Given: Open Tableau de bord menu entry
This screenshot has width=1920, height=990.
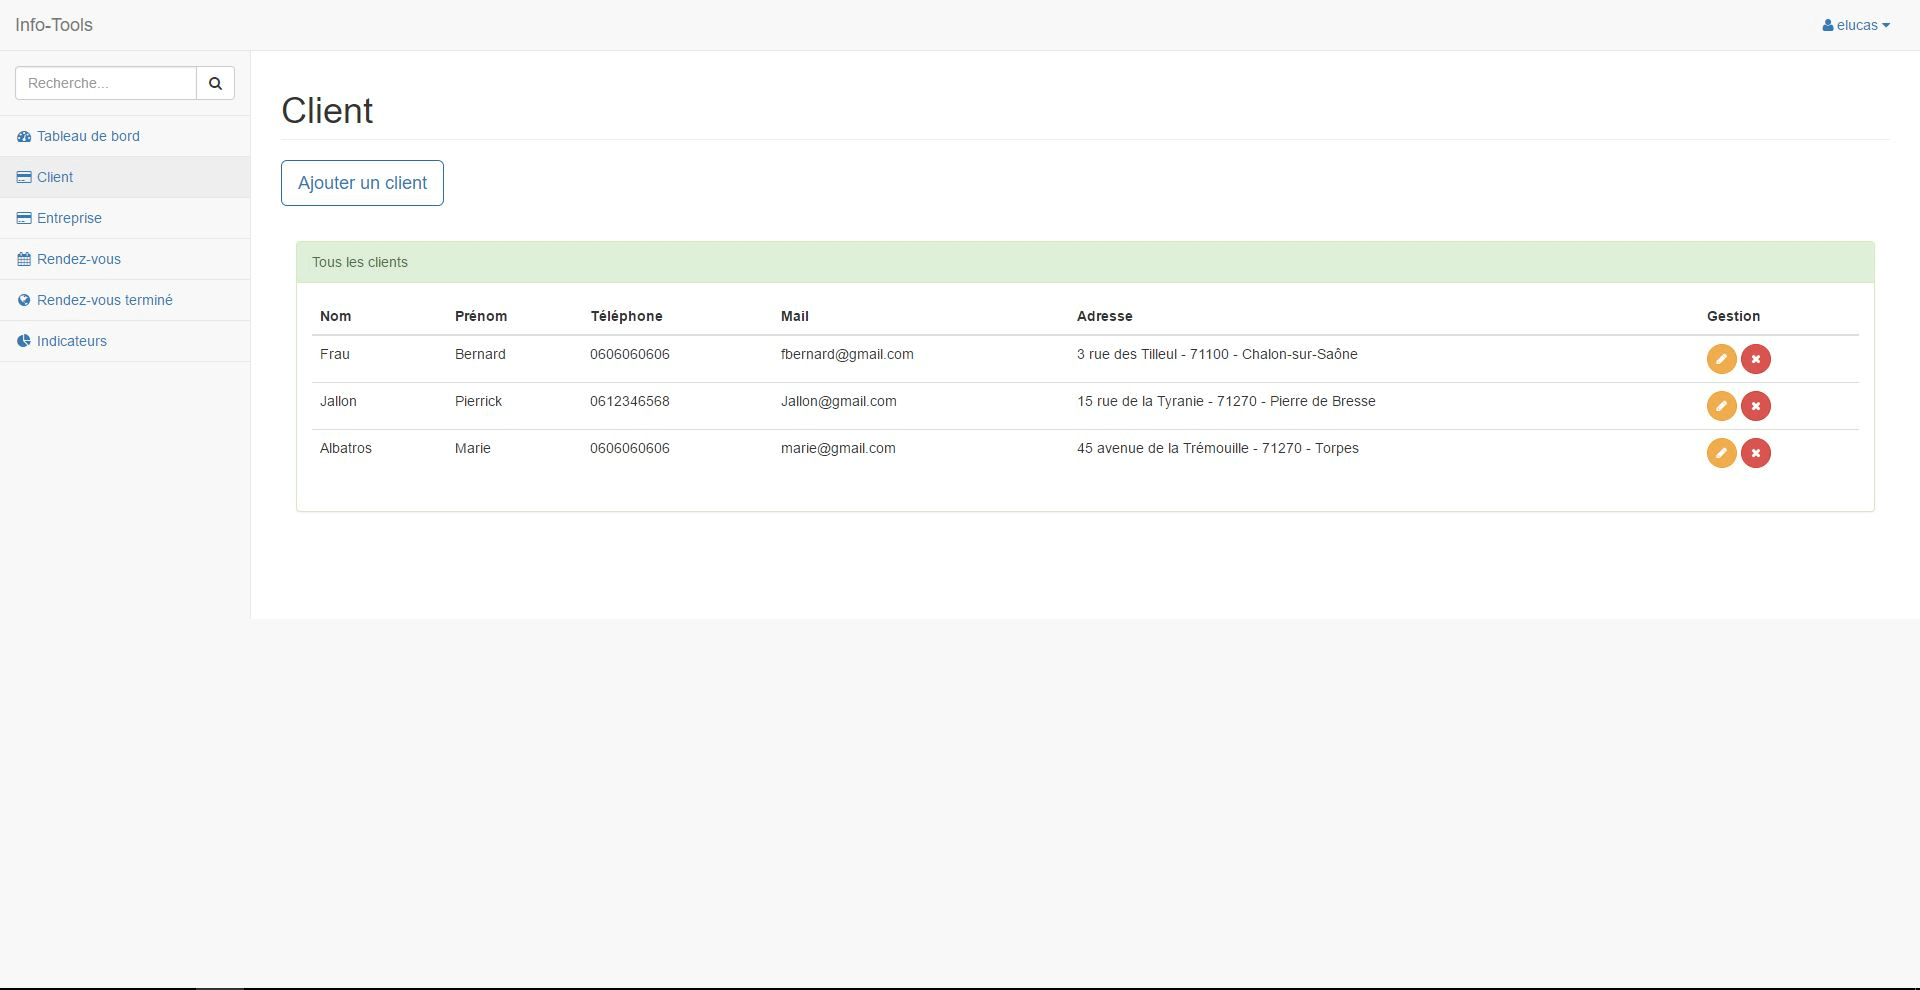Looking at the screenshot, I should [x=125, y=136].
